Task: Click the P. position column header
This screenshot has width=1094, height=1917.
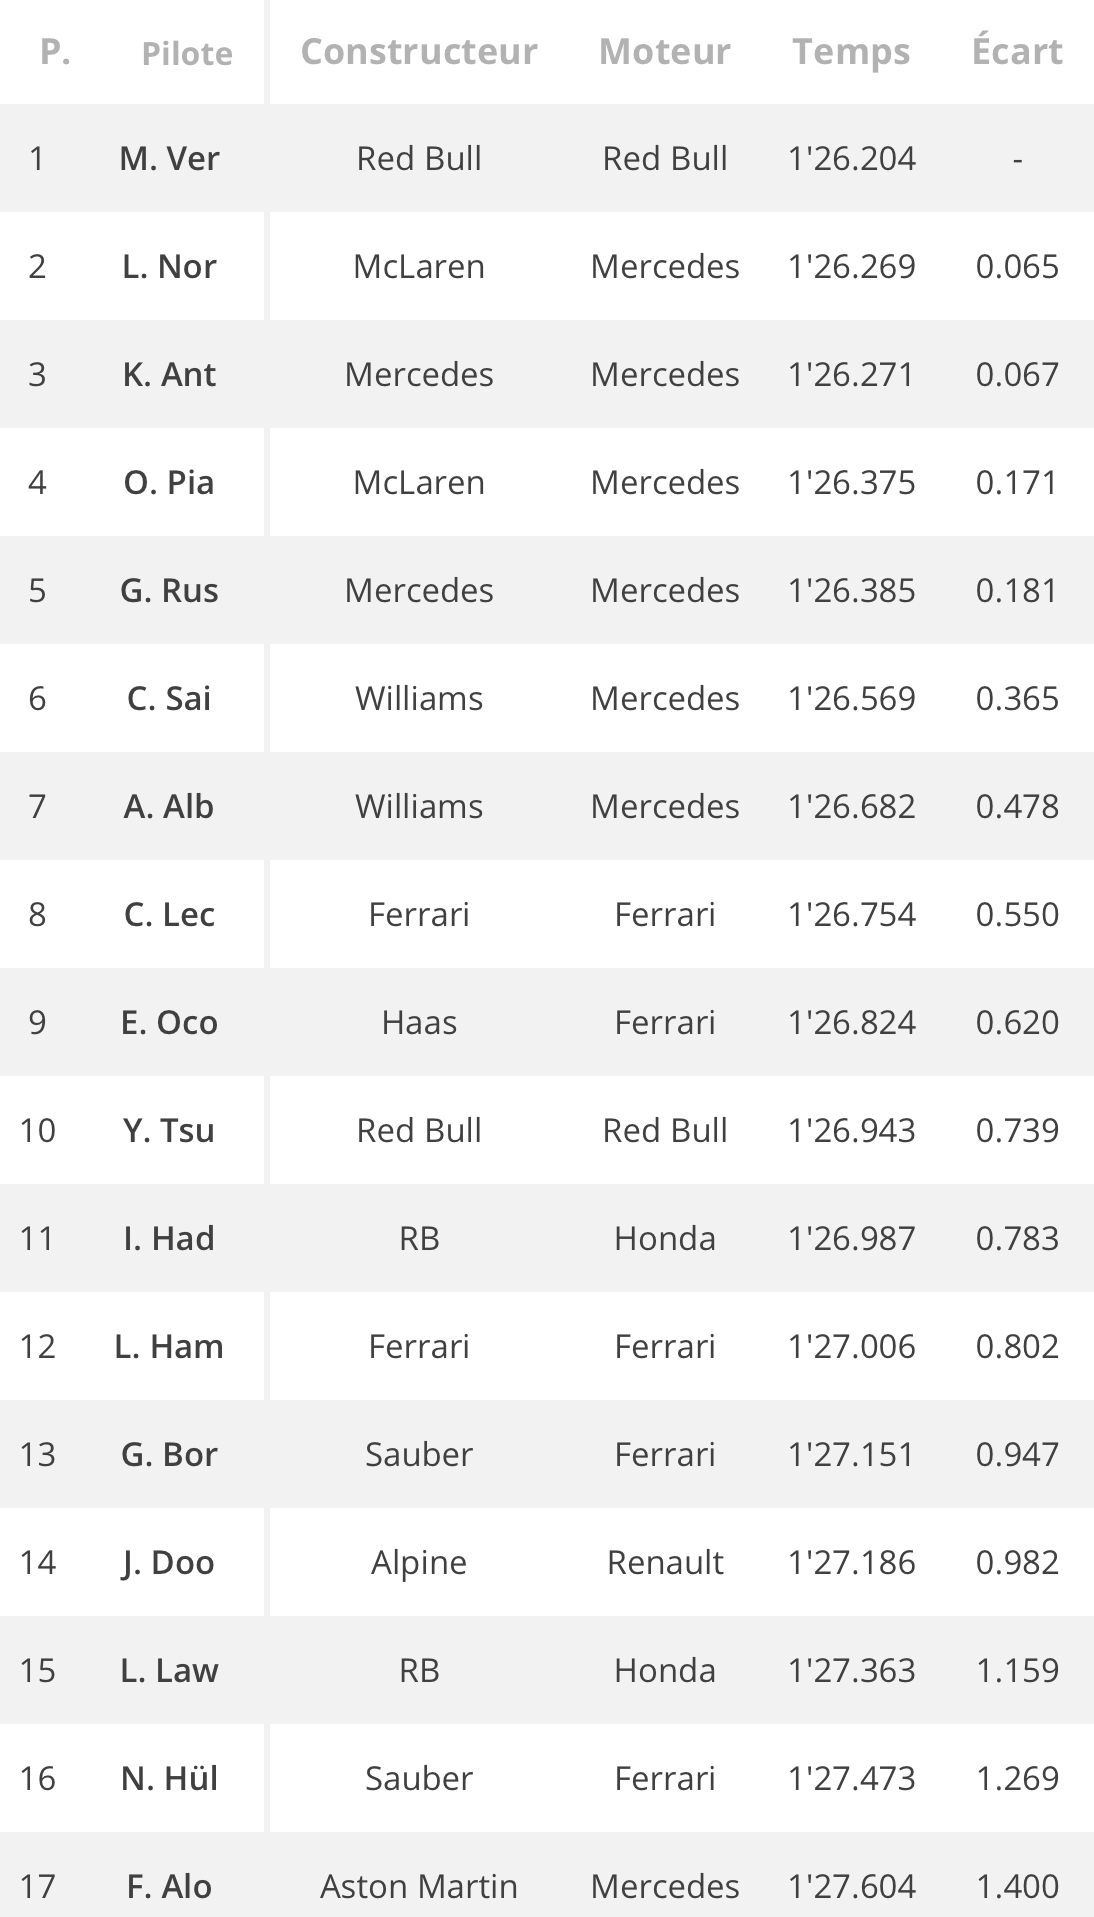Action: (55, 51)
